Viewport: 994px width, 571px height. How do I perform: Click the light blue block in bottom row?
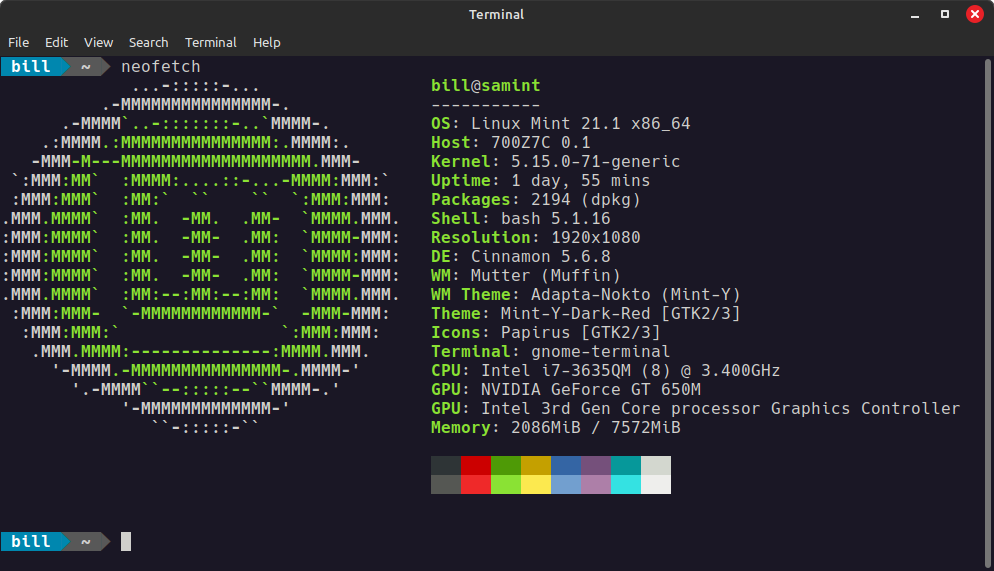[566, 484]
